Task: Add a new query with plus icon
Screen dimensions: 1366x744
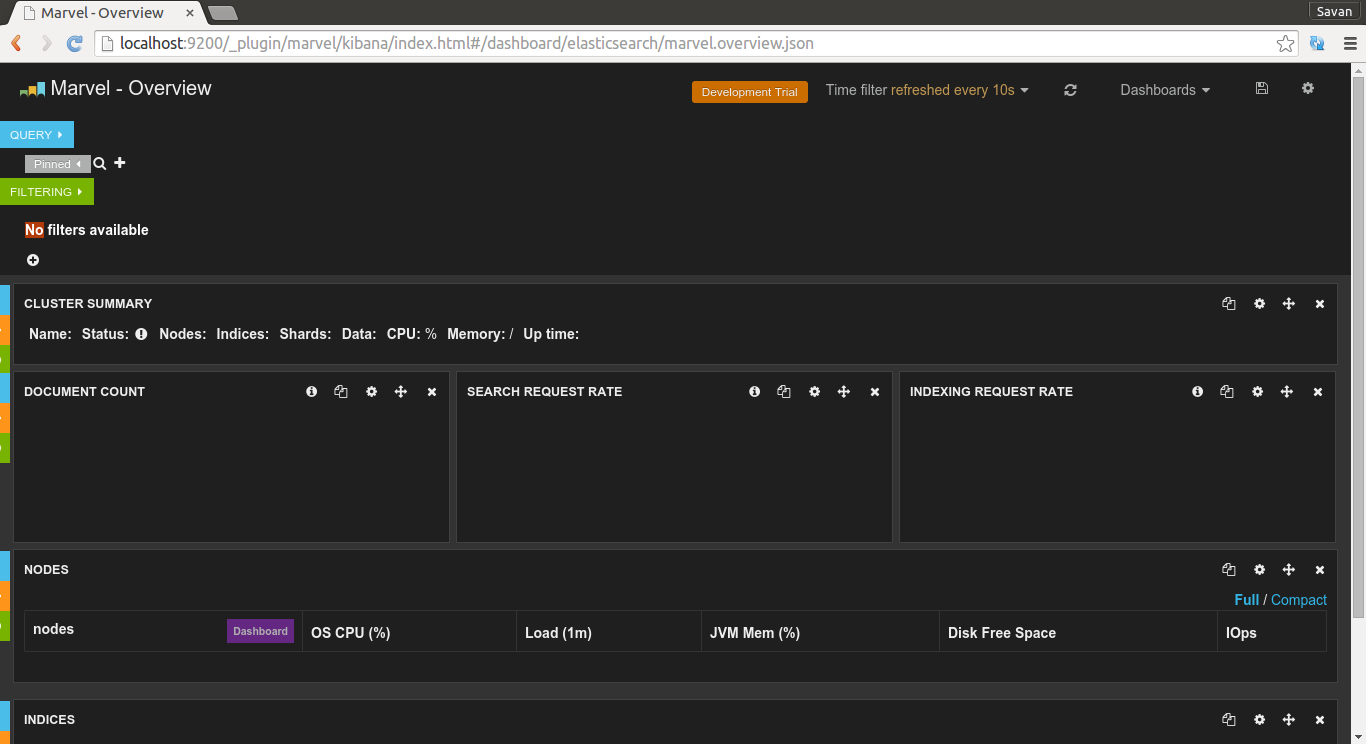Action: [120, 163]
